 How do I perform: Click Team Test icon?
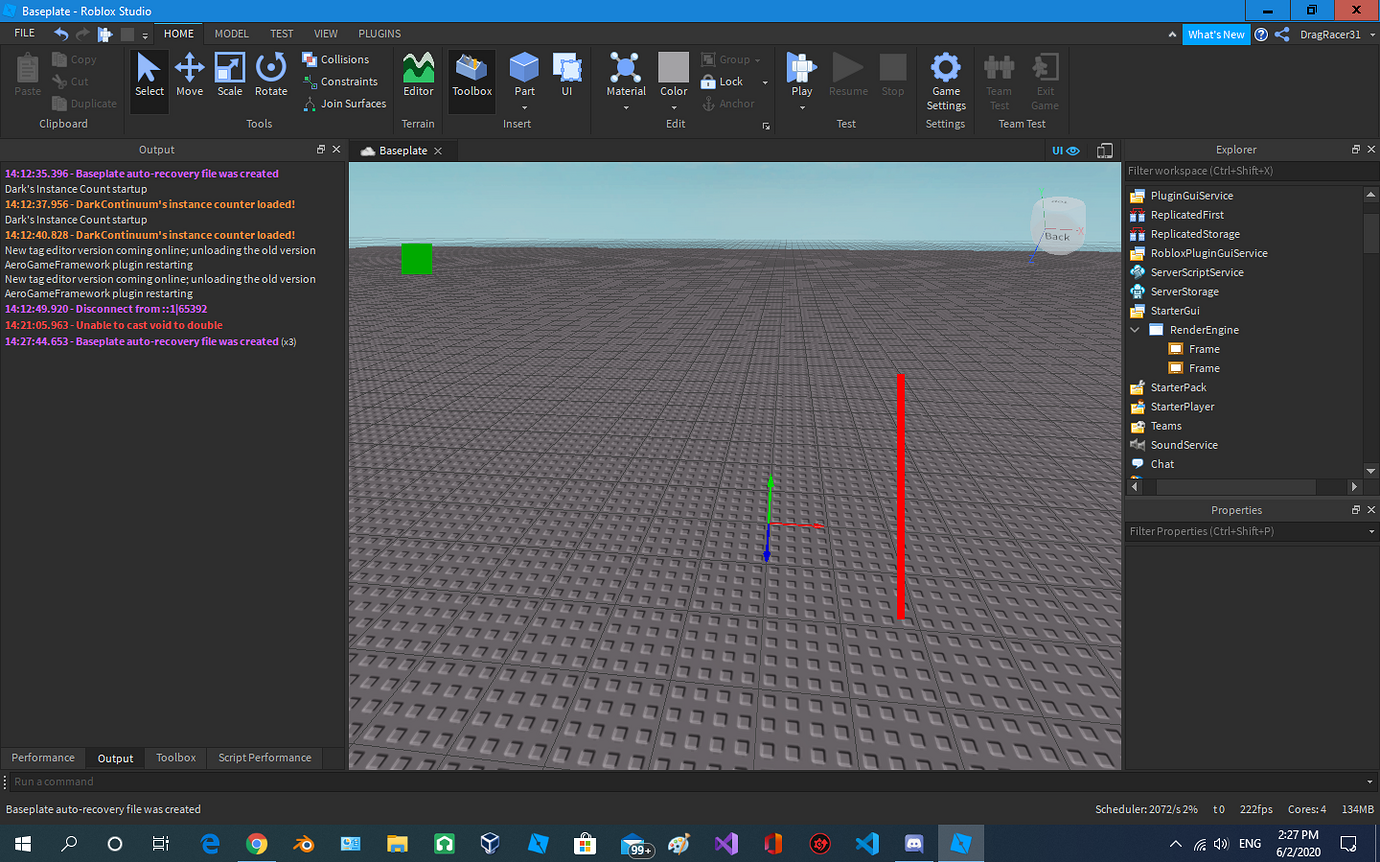pos(999,82)
